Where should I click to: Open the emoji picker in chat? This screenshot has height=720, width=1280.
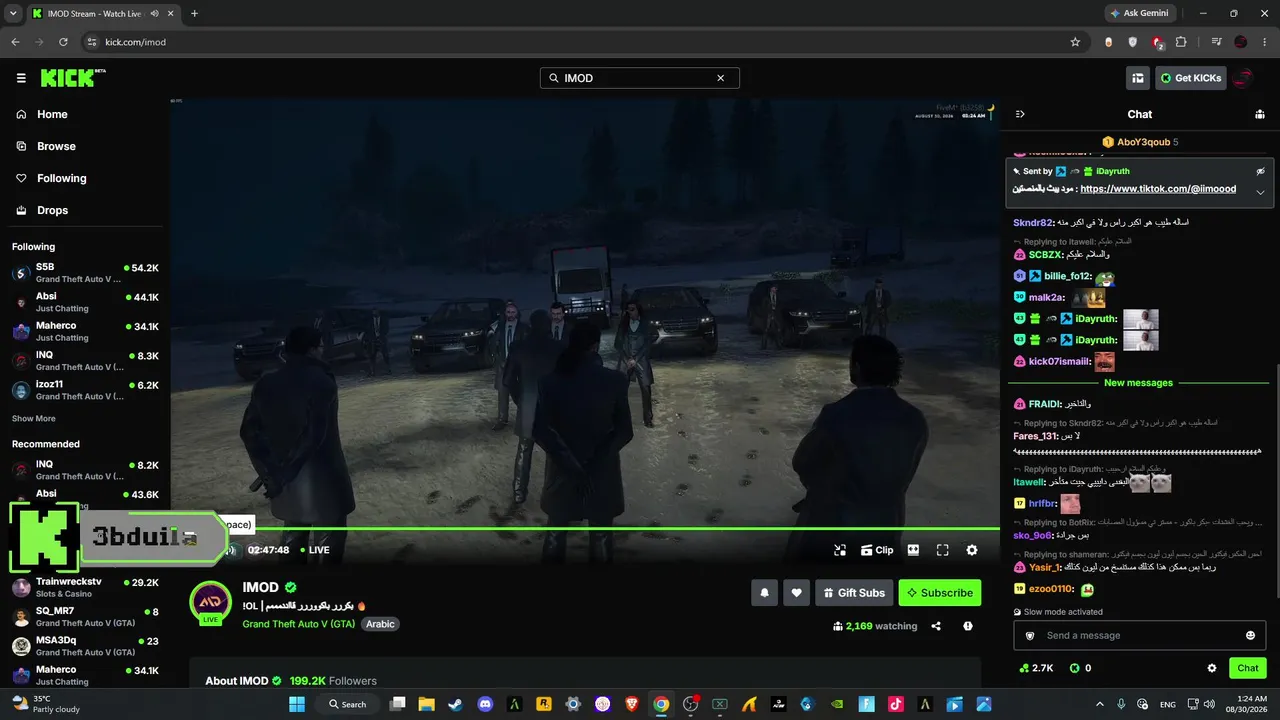pyautogui.click(x=1250, y=636)
